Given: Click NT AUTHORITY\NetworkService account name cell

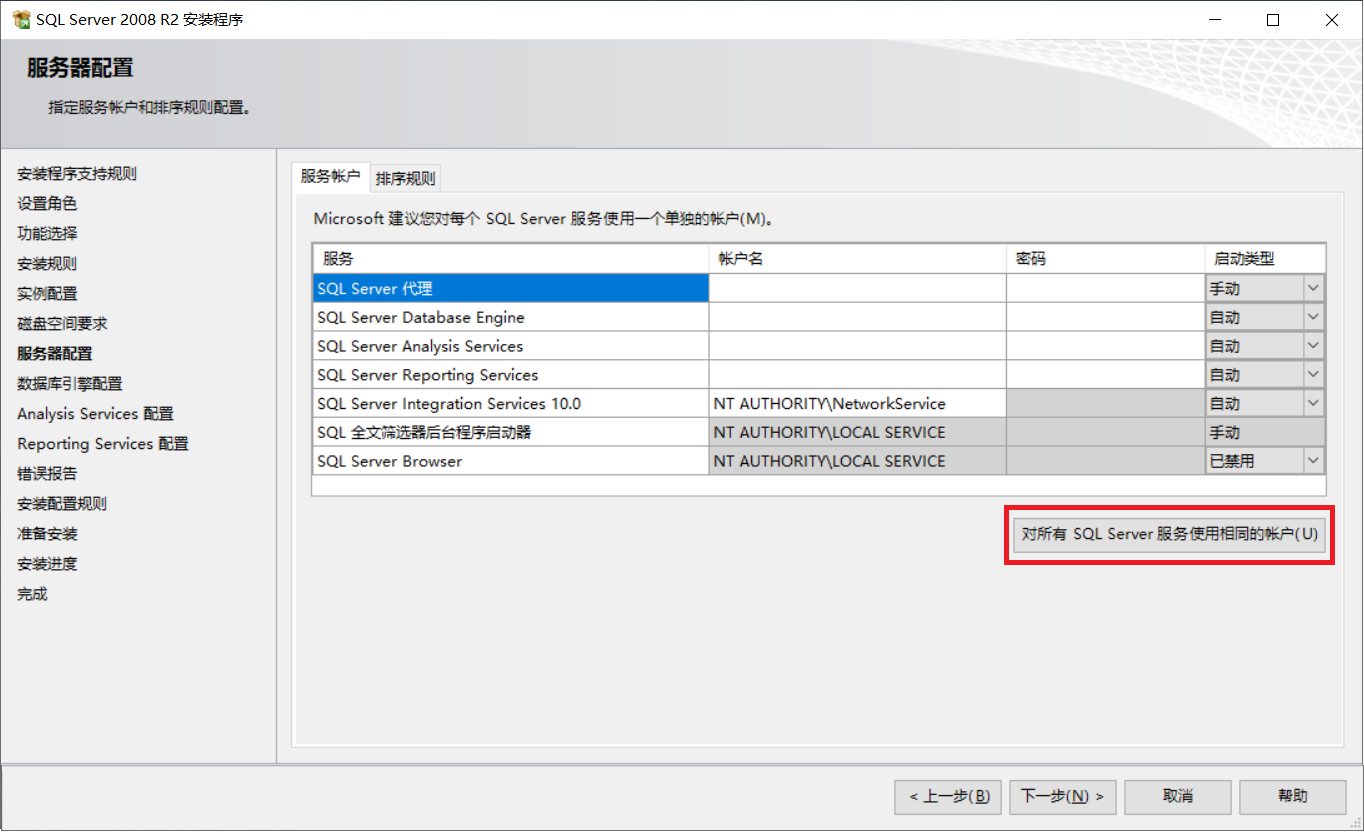Looking at the screenshot, I should point(858,404).
